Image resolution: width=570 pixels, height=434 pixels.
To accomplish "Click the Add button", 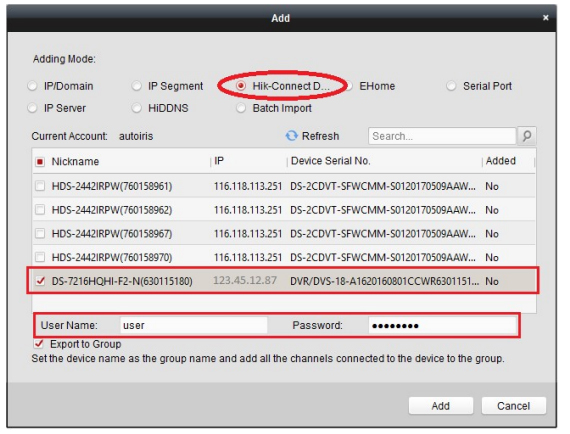I will 441,406.
